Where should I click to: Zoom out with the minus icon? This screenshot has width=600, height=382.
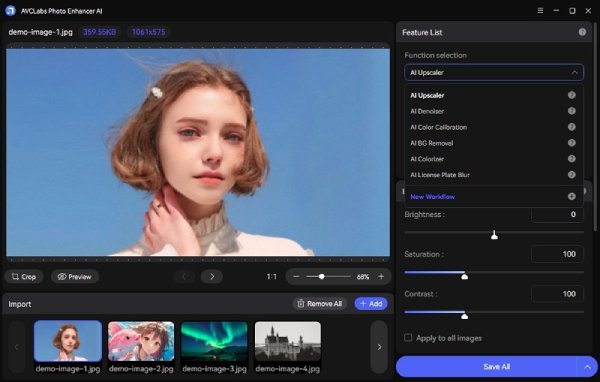tap(296, 276)
